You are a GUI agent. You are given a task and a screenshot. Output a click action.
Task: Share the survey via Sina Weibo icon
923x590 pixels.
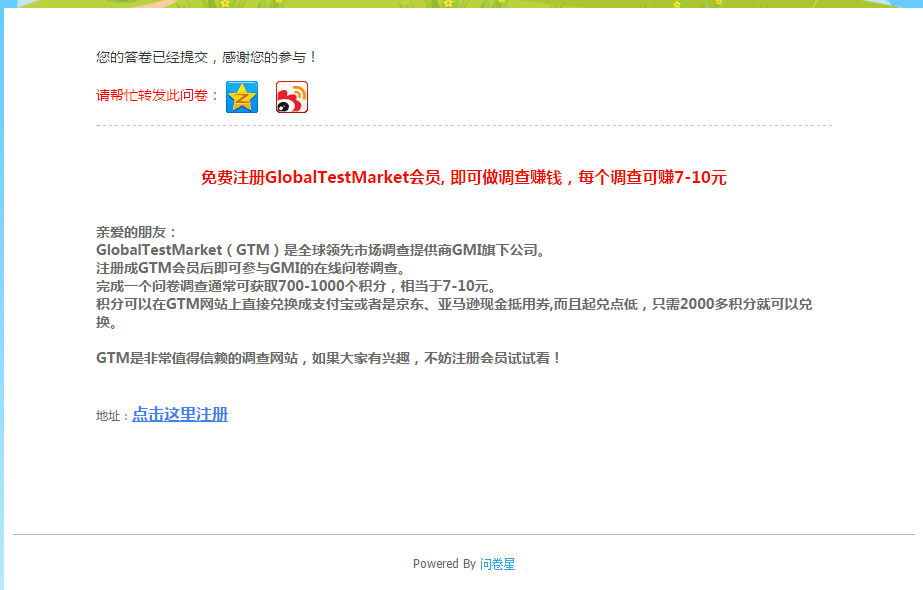point(292,97)
